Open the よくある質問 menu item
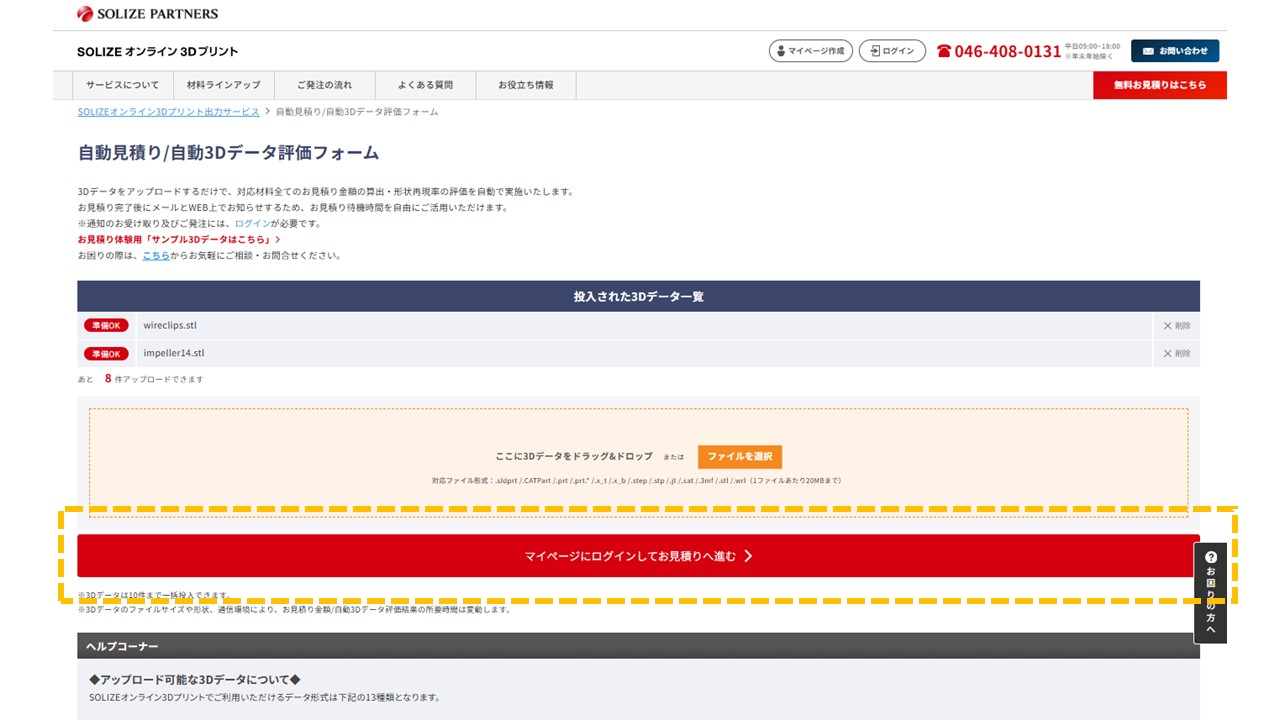The image size is (1280, 720). click(x=425, y=85)
